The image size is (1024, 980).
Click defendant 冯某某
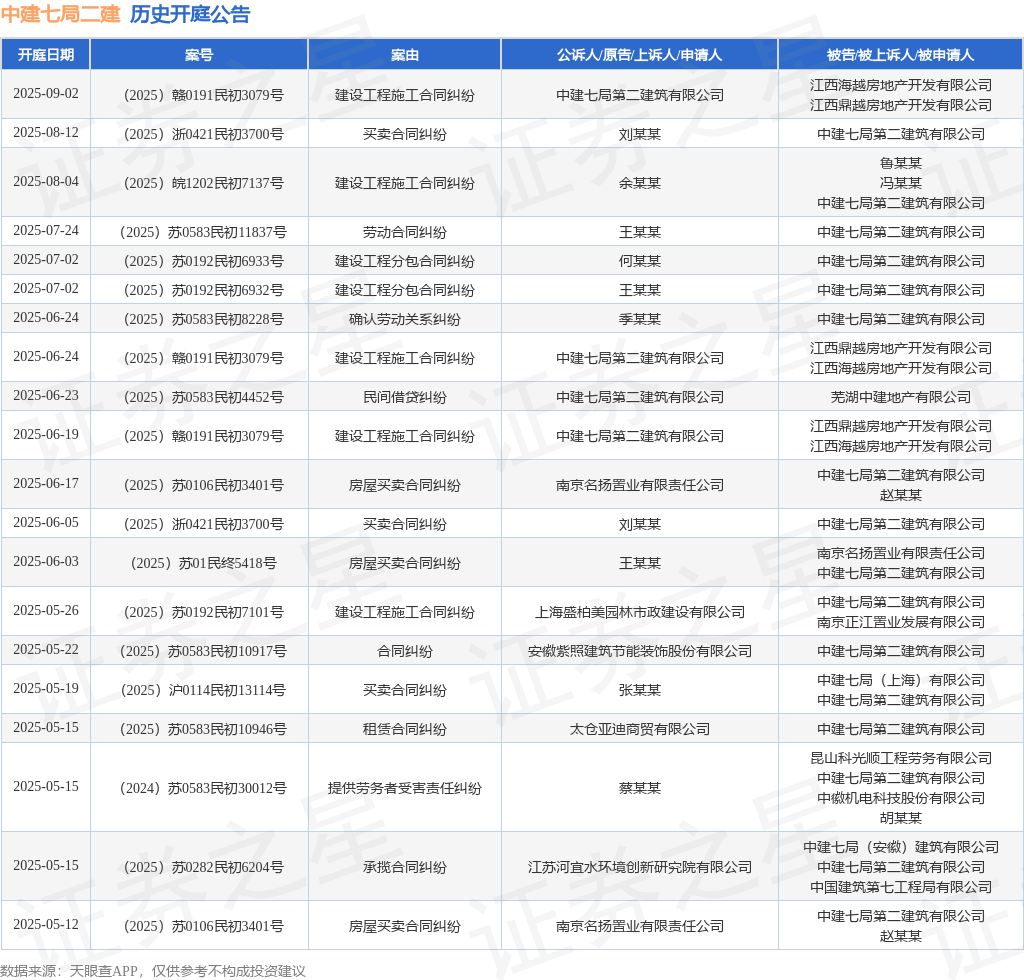coord(901,183)
